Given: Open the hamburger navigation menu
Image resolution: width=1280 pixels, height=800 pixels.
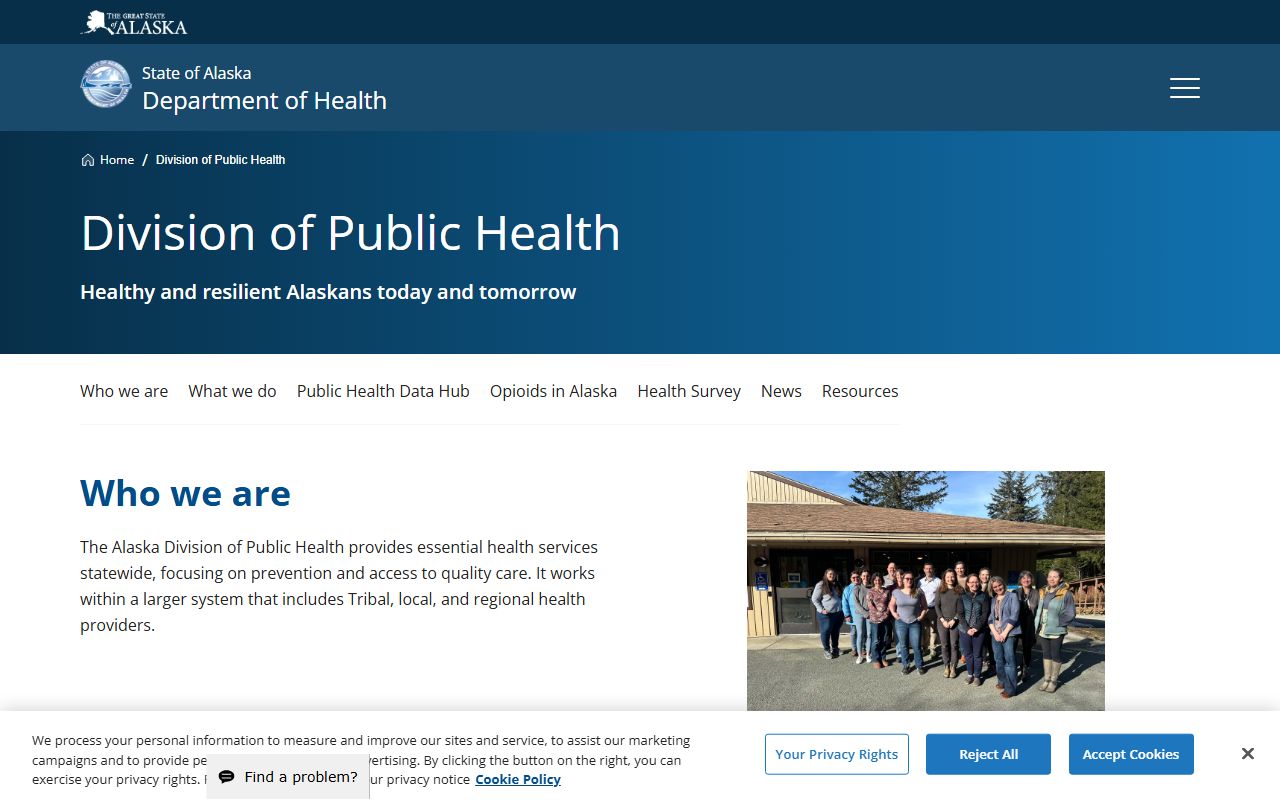Looking at the screenshot, I should (x=1185, y=88).
